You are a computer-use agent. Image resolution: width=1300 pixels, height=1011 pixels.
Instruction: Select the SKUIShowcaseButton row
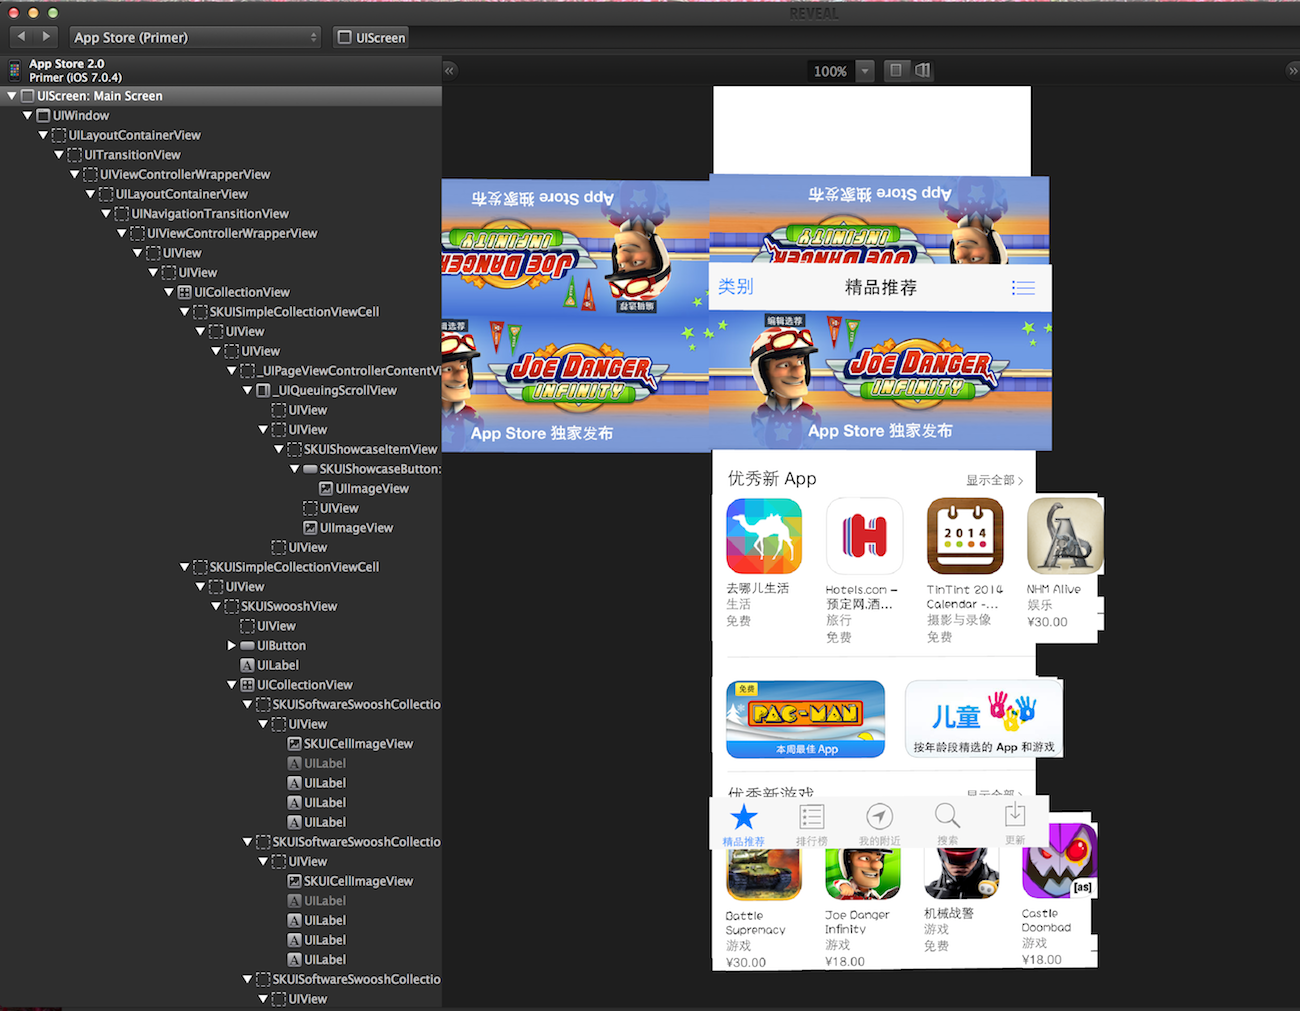click(x=220, y=469)
